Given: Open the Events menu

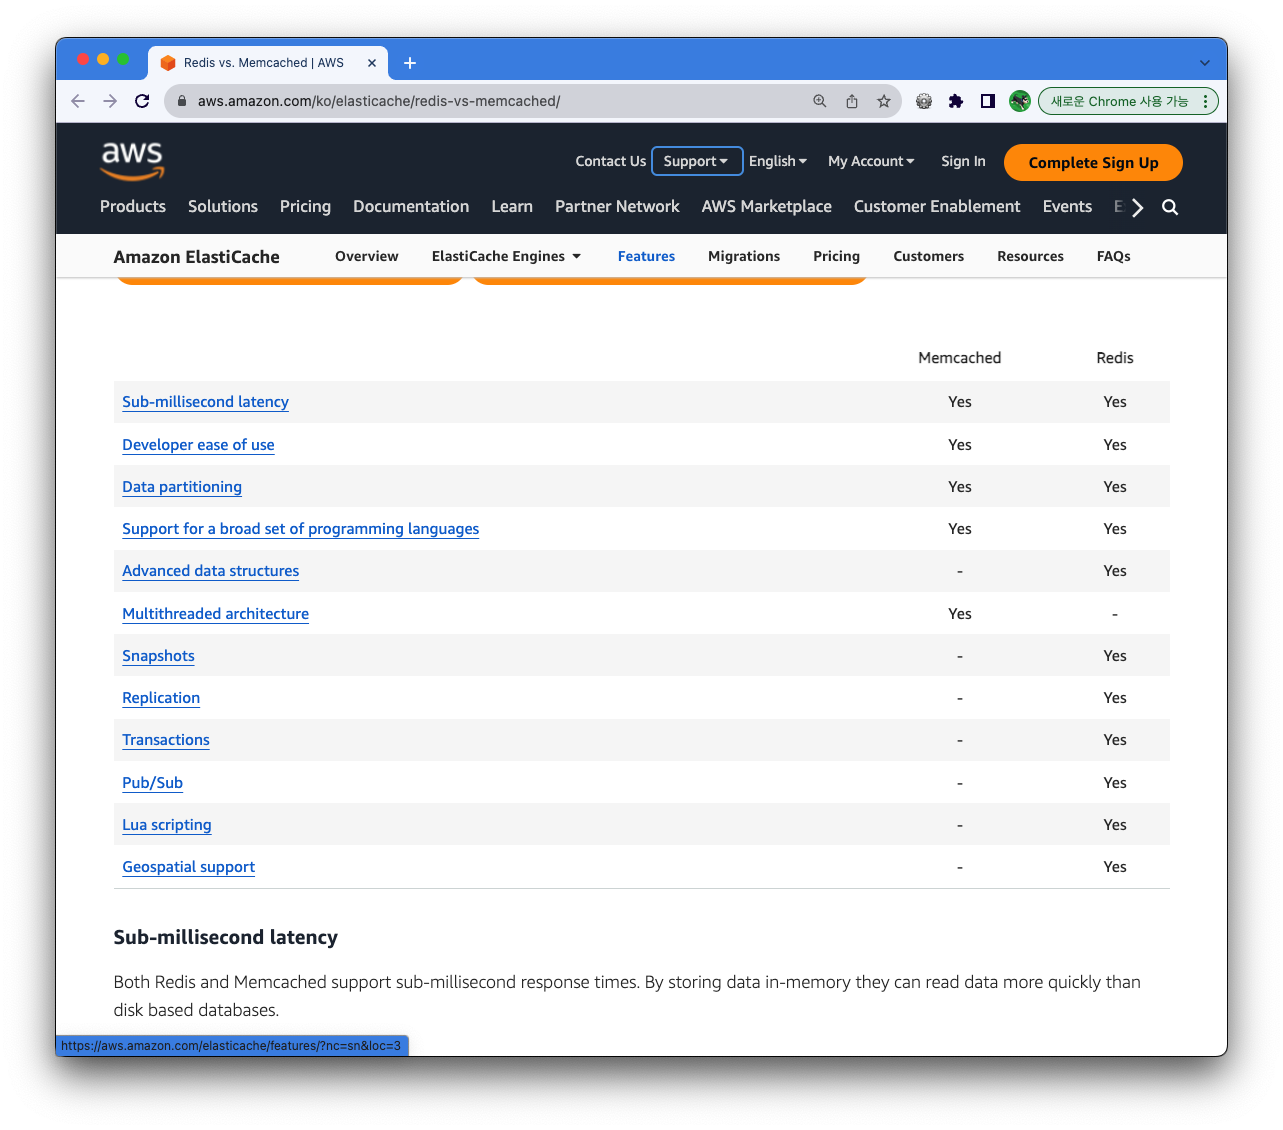Looking at the screenshot, I should click(1067, 206).
